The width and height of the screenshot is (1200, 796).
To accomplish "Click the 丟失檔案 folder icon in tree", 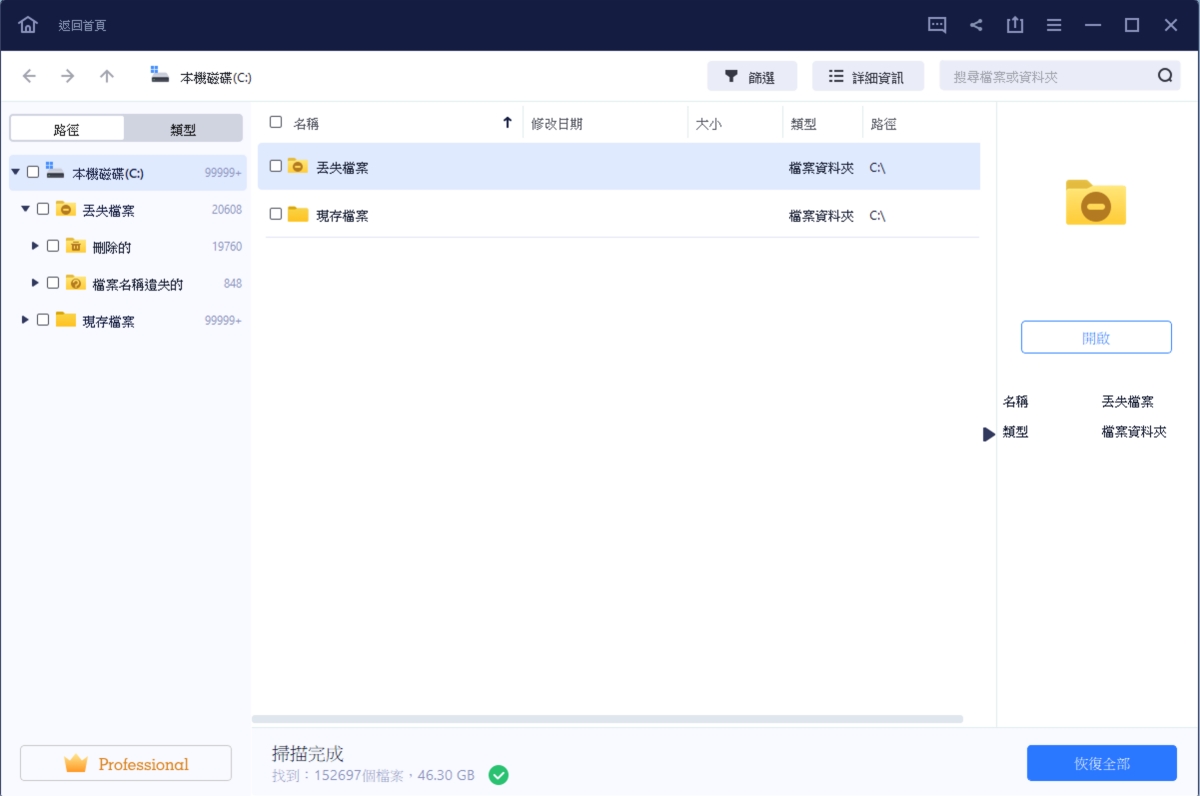I will click(65, 209).
